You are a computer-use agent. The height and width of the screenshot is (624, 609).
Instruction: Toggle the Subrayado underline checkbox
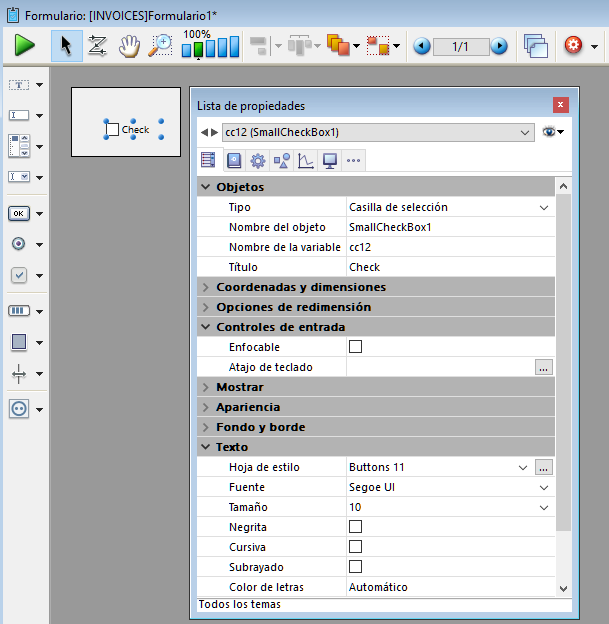tap(355, 567)
